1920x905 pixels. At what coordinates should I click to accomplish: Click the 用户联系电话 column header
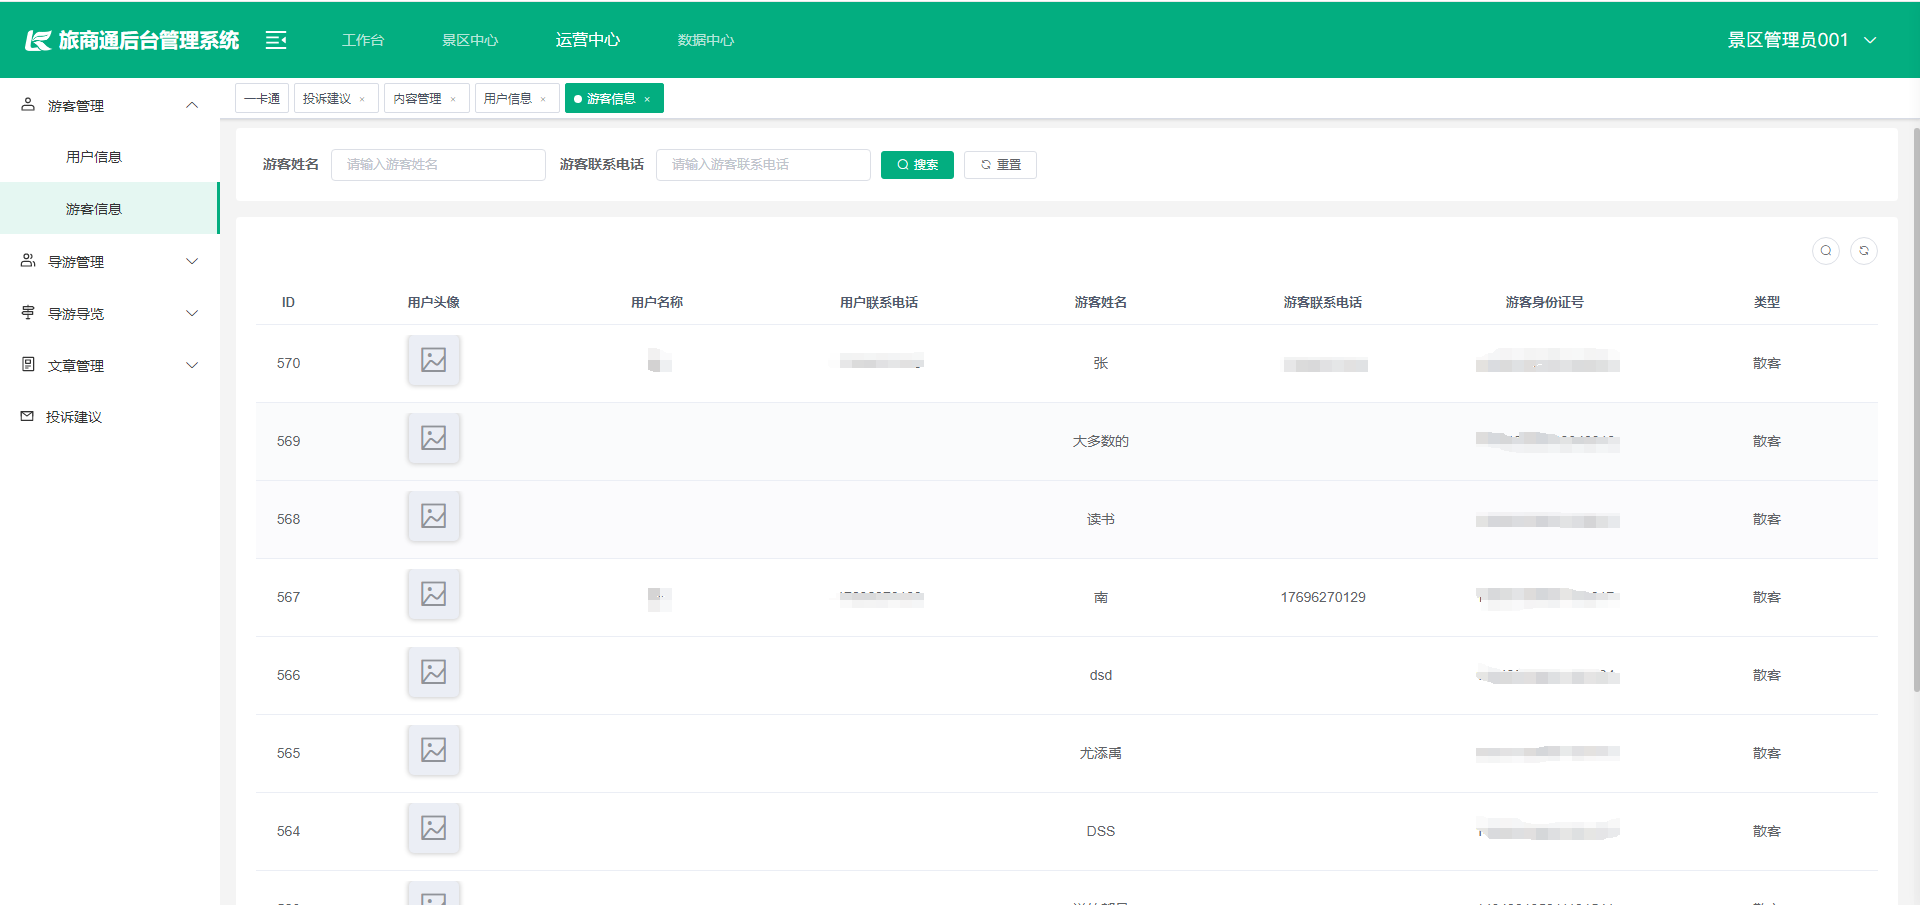pos(879,302)
